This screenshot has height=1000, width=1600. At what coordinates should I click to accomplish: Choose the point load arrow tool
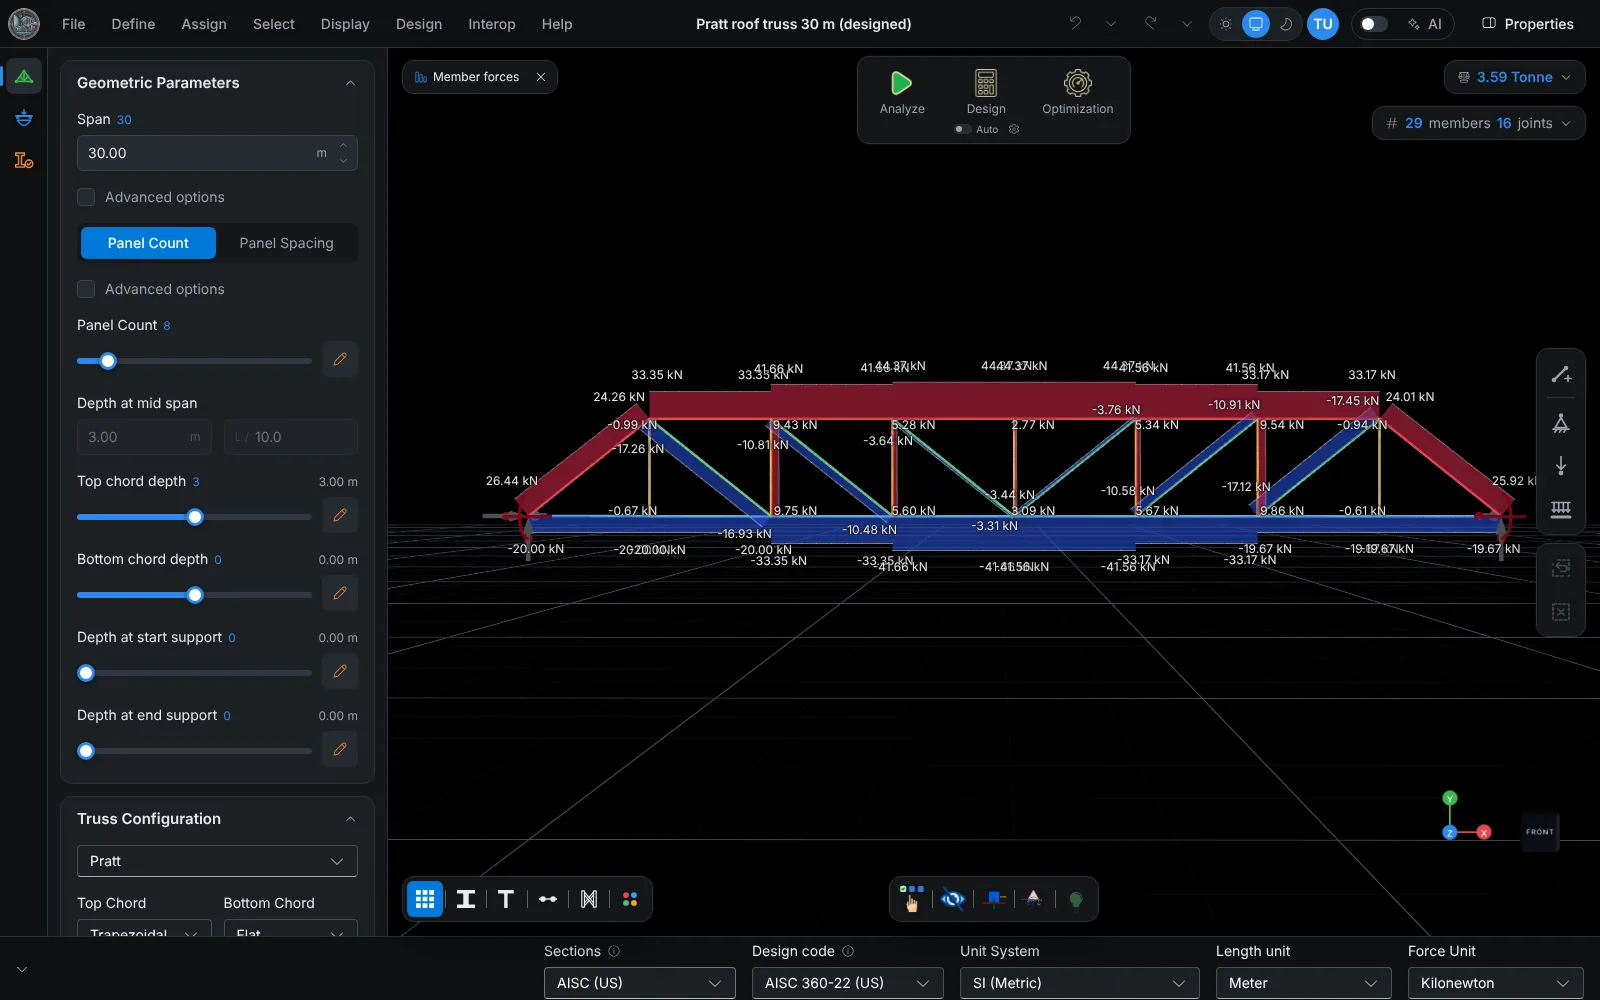click(1561, 466)
